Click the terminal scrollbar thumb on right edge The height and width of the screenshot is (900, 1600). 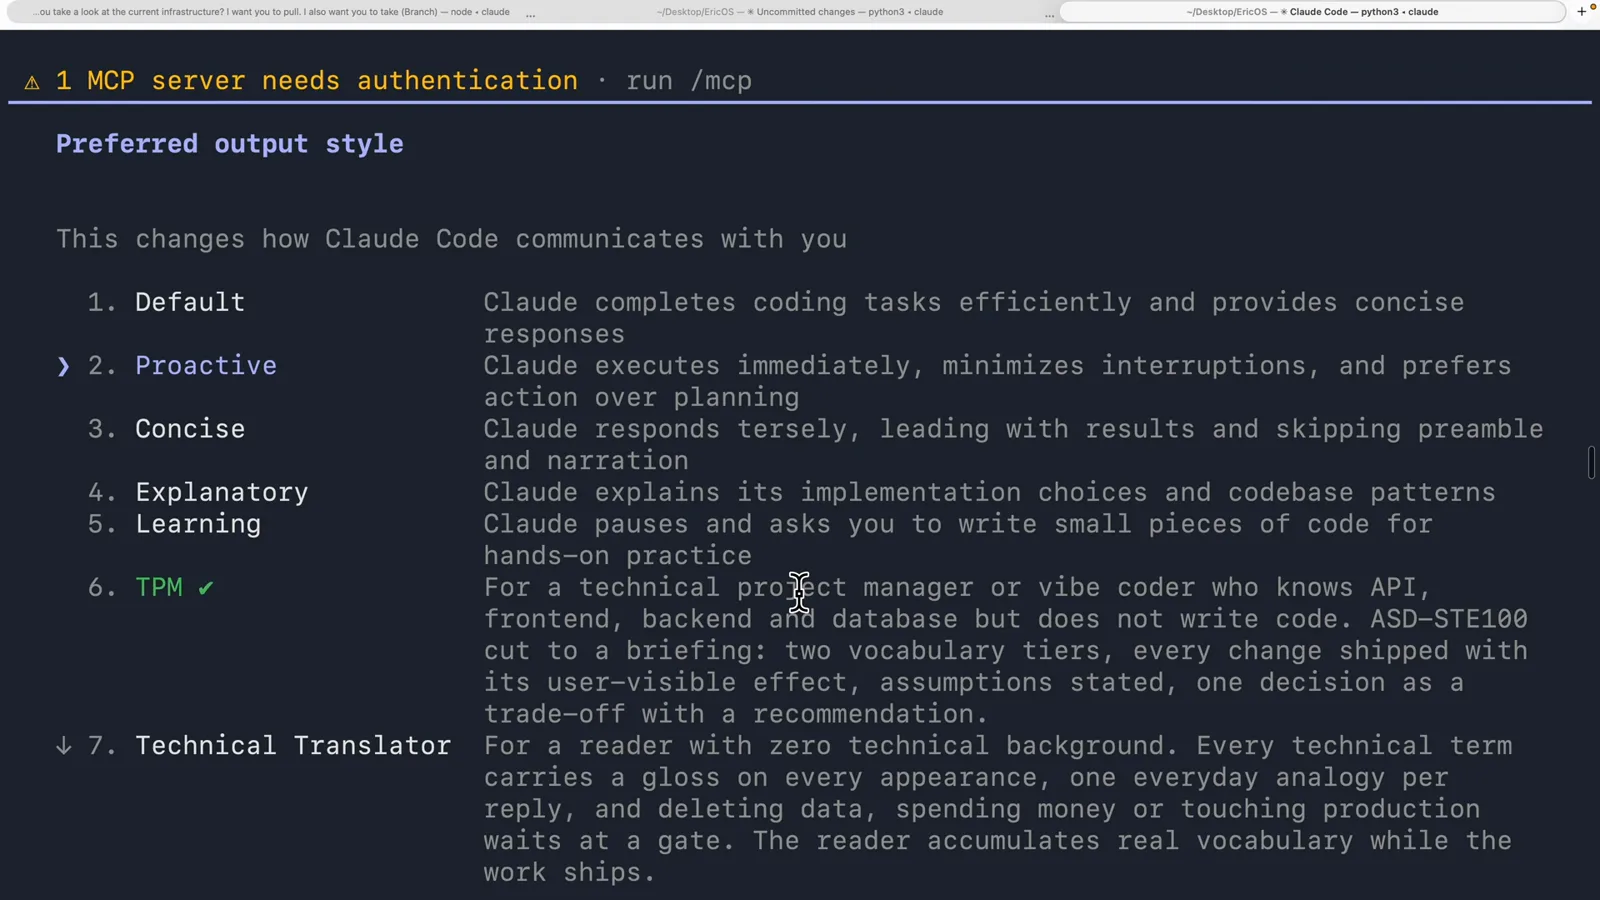1591,462
